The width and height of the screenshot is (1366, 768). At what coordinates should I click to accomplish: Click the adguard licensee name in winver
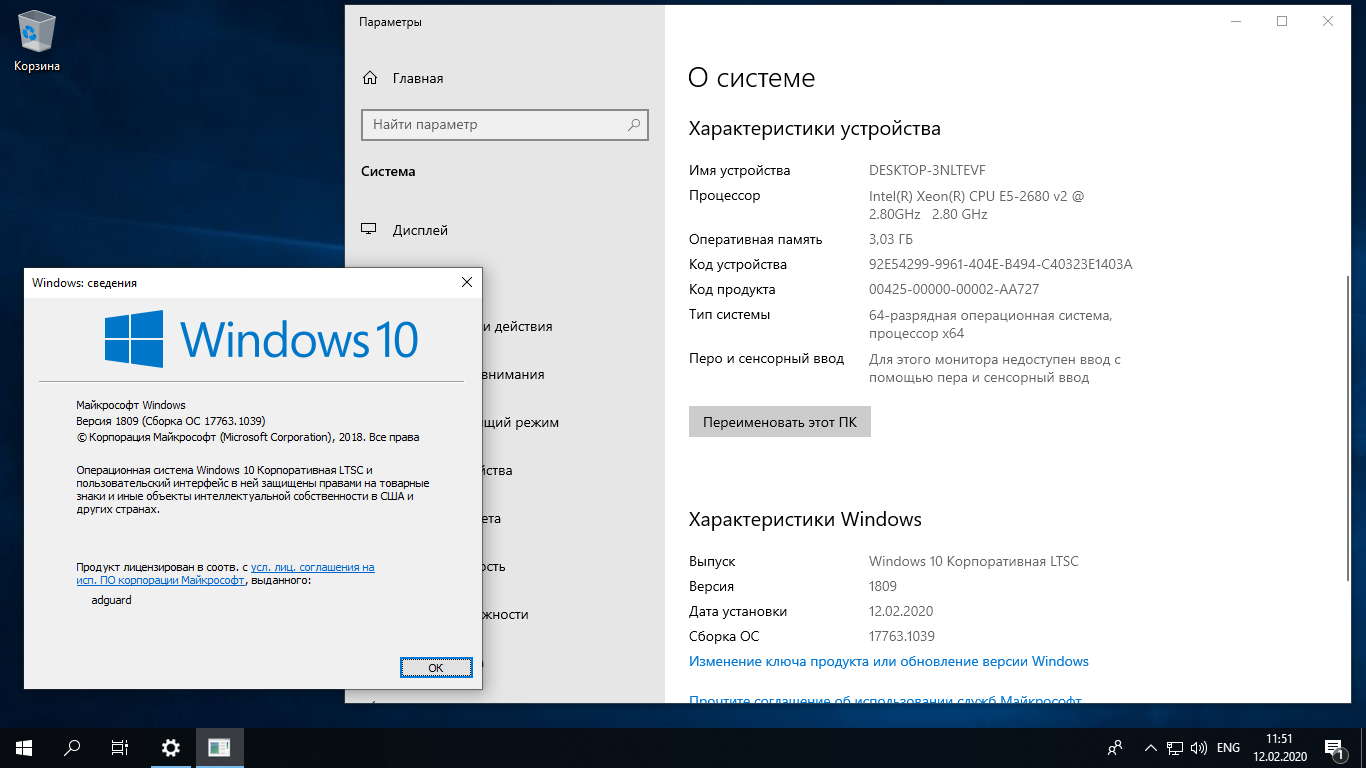click(111, 600)
